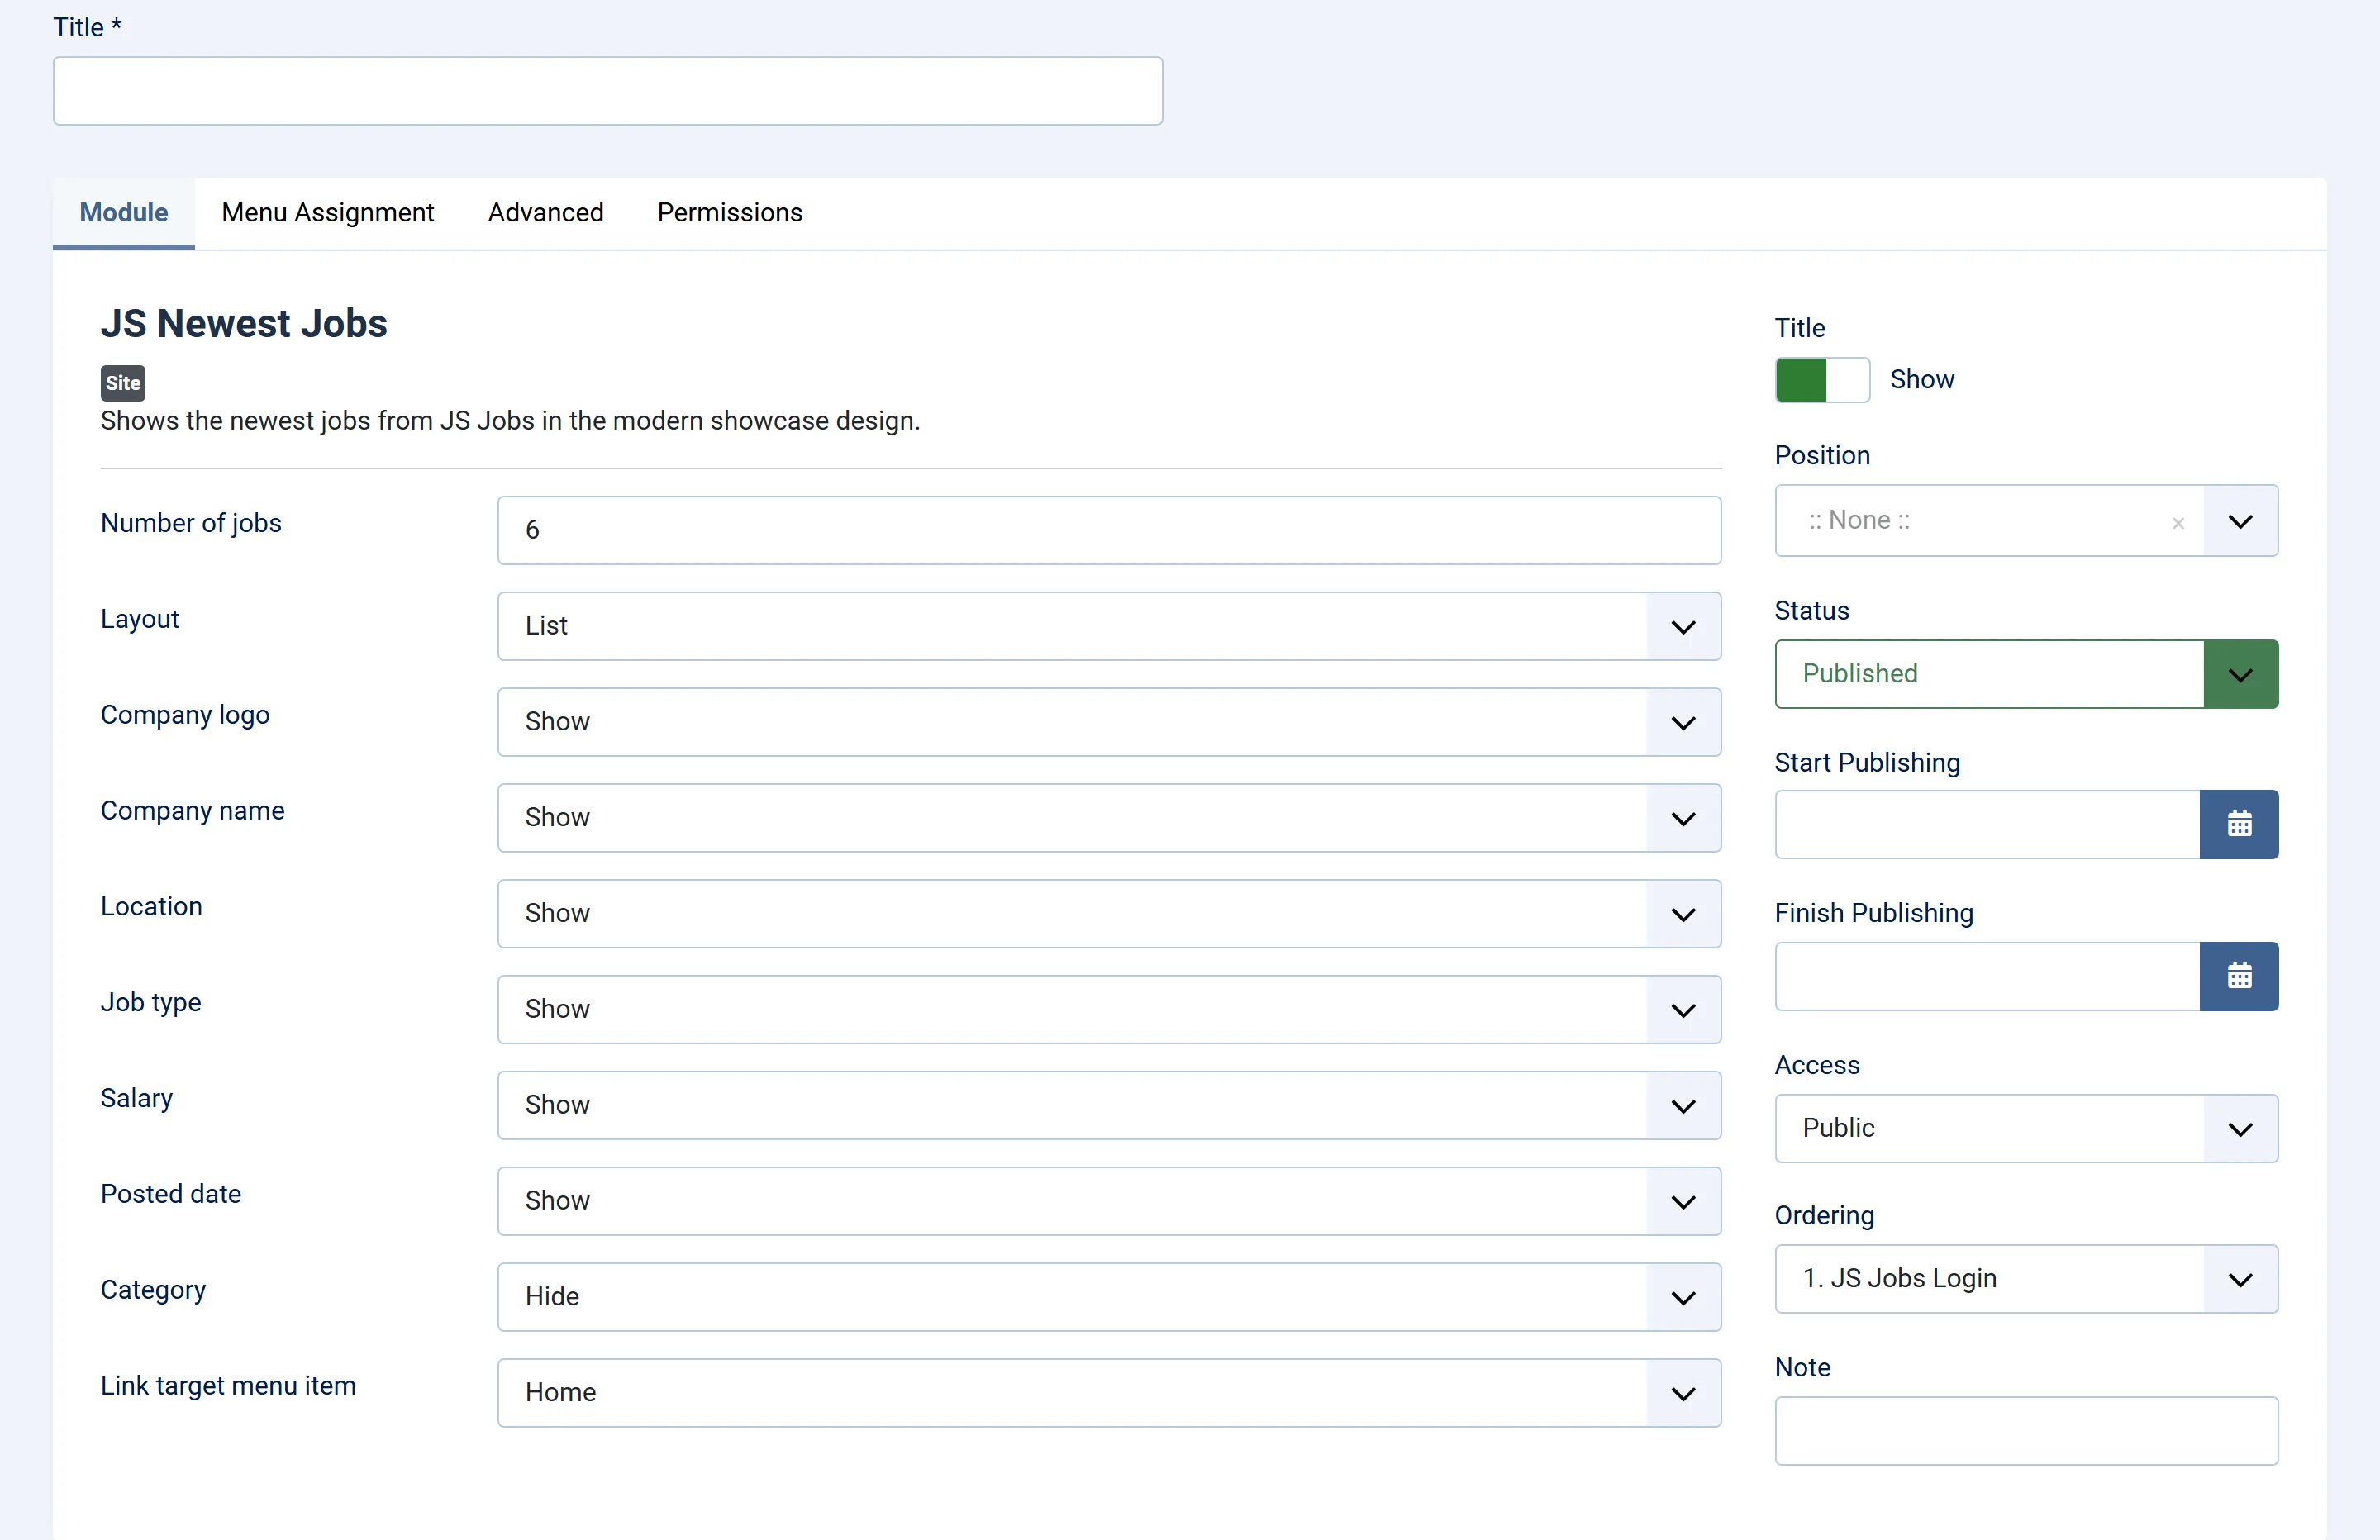The width and height of the screenshot is (2380, 1540).
Task: Open the Company name dropdown
Action: pyautogui.click(x=1108, y=818)
